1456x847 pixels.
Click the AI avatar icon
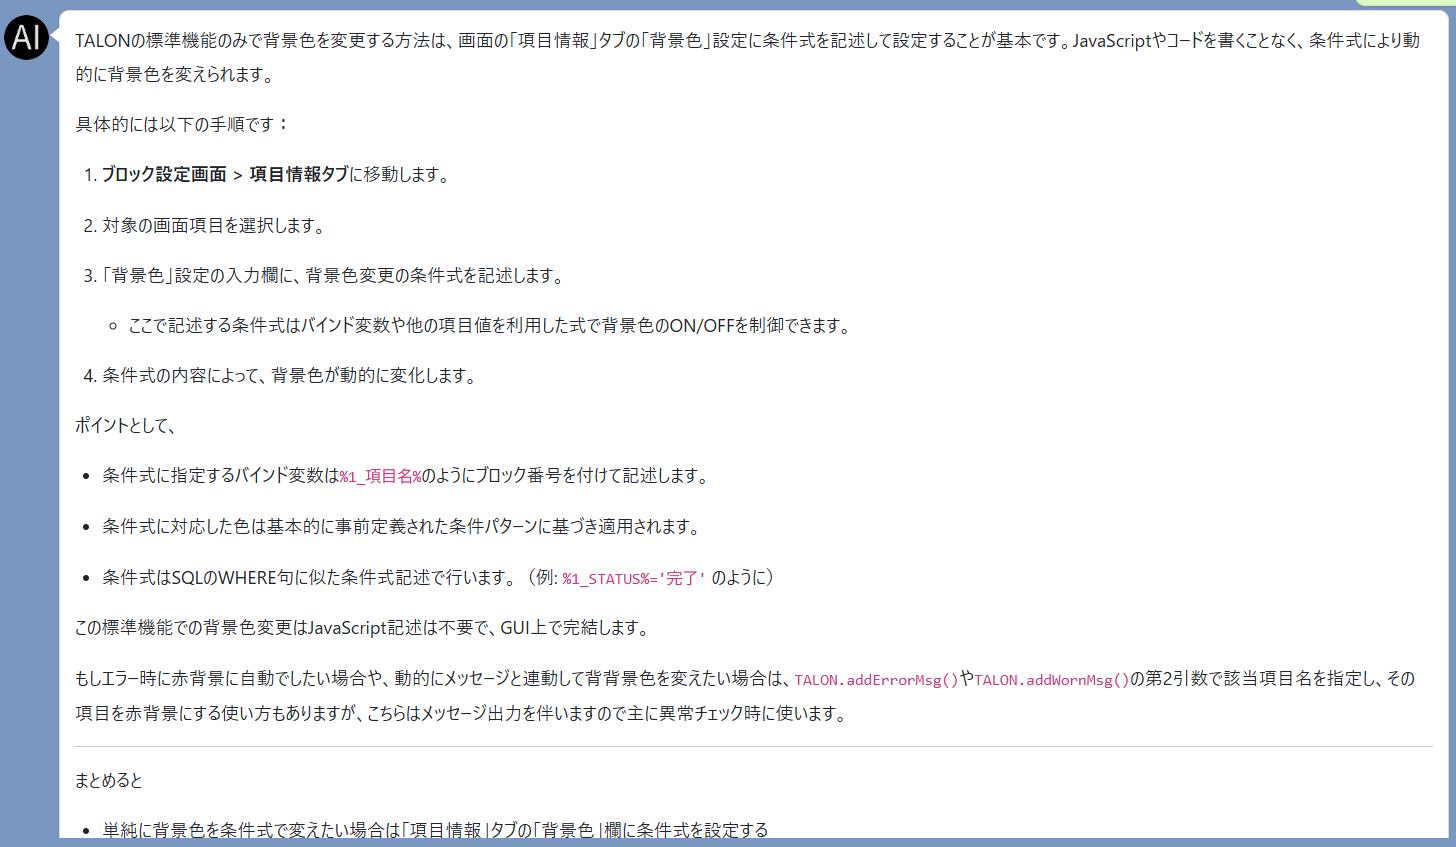26,37
